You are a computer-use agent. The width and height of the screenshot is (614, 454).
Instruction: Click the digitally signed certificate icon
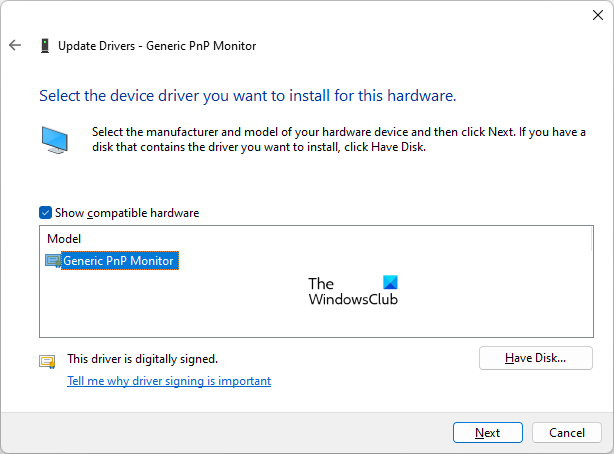pyautogui.click(x=47, y=361)
